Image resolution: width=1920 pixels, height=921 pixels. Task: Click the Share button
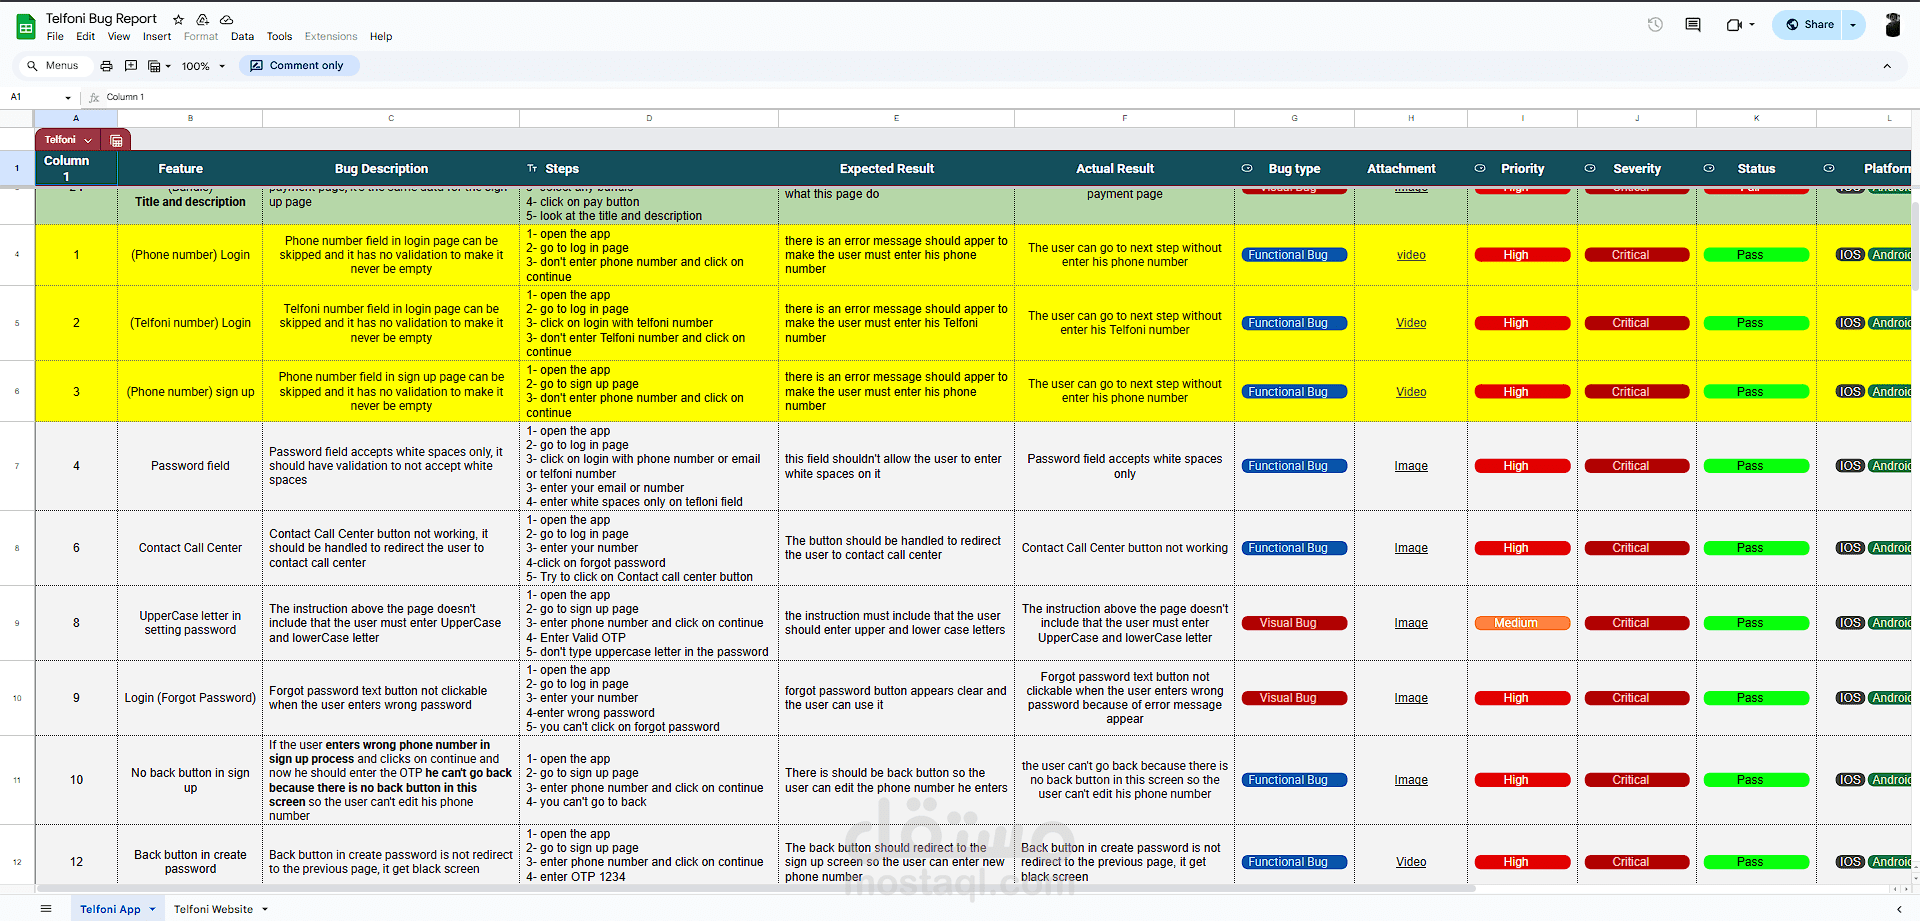point(1809,25)
